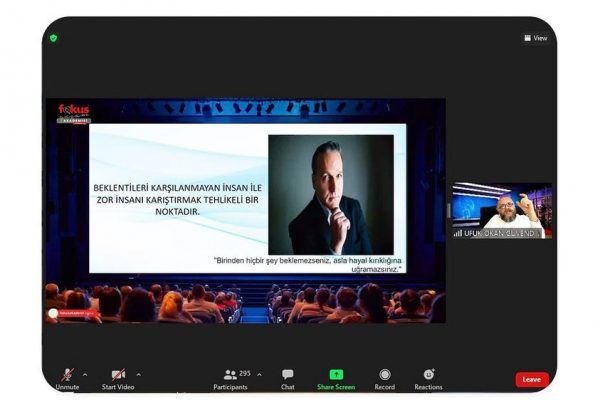Click the Participants label text
Viewport: 600px width, 400px height.
tap(230, 387)
